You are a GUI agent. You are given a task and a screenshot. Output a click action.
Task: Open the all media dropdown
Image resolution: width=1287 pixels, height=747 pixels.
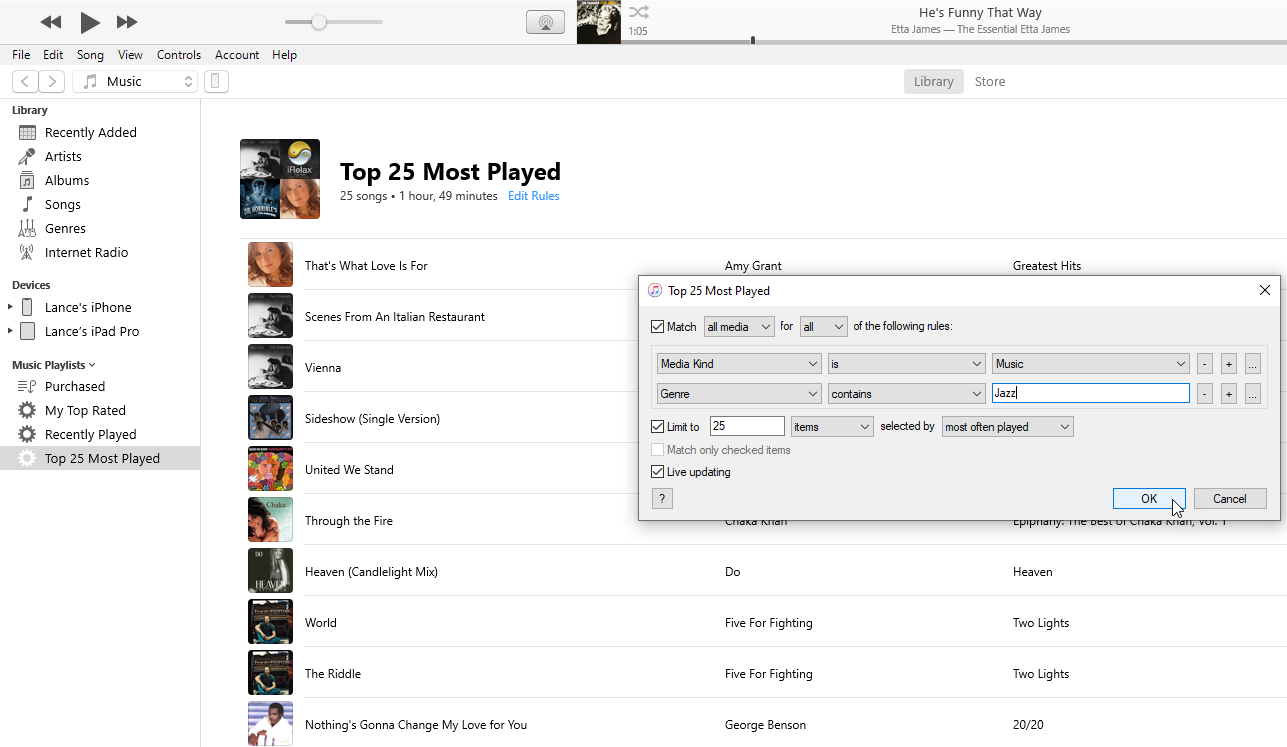[739, 327]
